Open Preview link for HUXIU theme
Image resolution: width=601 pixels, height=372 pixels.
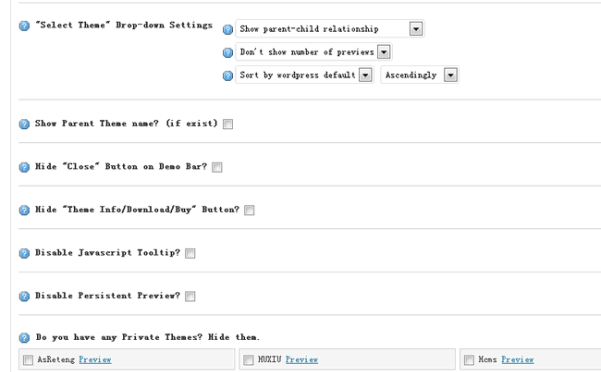pos(302,359)
